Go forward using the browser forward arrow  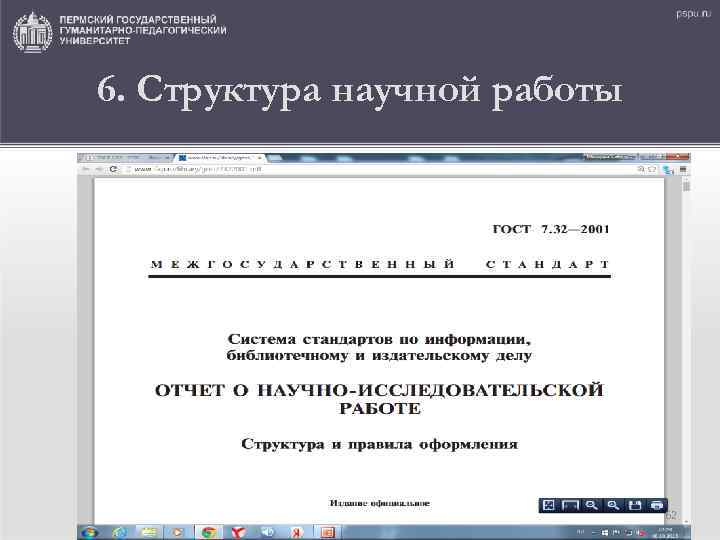pyautogui.click(x=99, y=169)
